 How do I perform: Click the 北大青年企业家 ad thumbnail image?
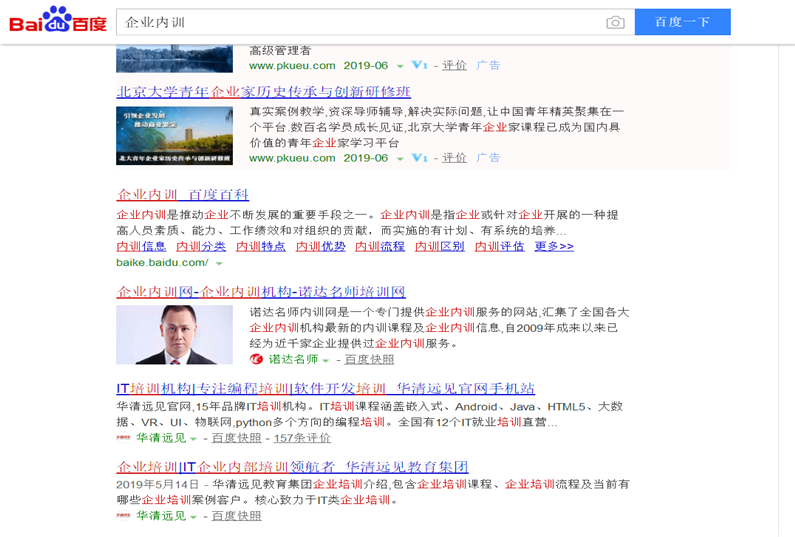point(174,135)
